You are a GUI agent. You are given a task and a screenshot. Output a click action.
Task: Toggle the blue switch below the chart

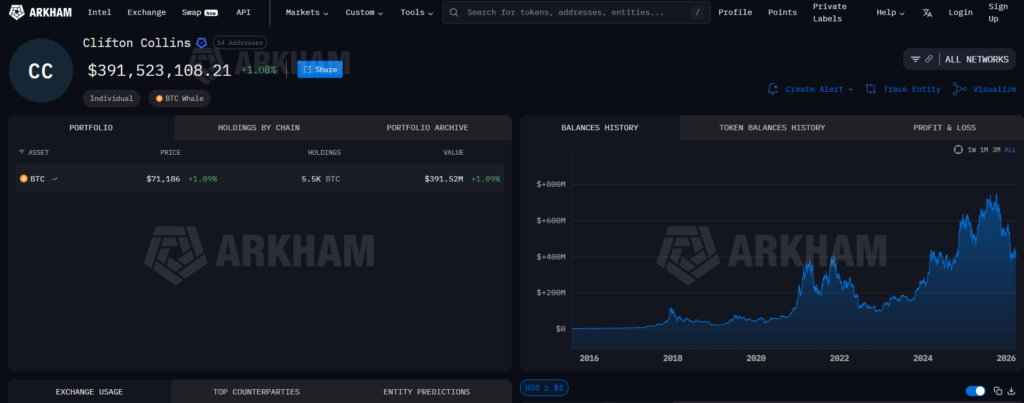point(975,390)
